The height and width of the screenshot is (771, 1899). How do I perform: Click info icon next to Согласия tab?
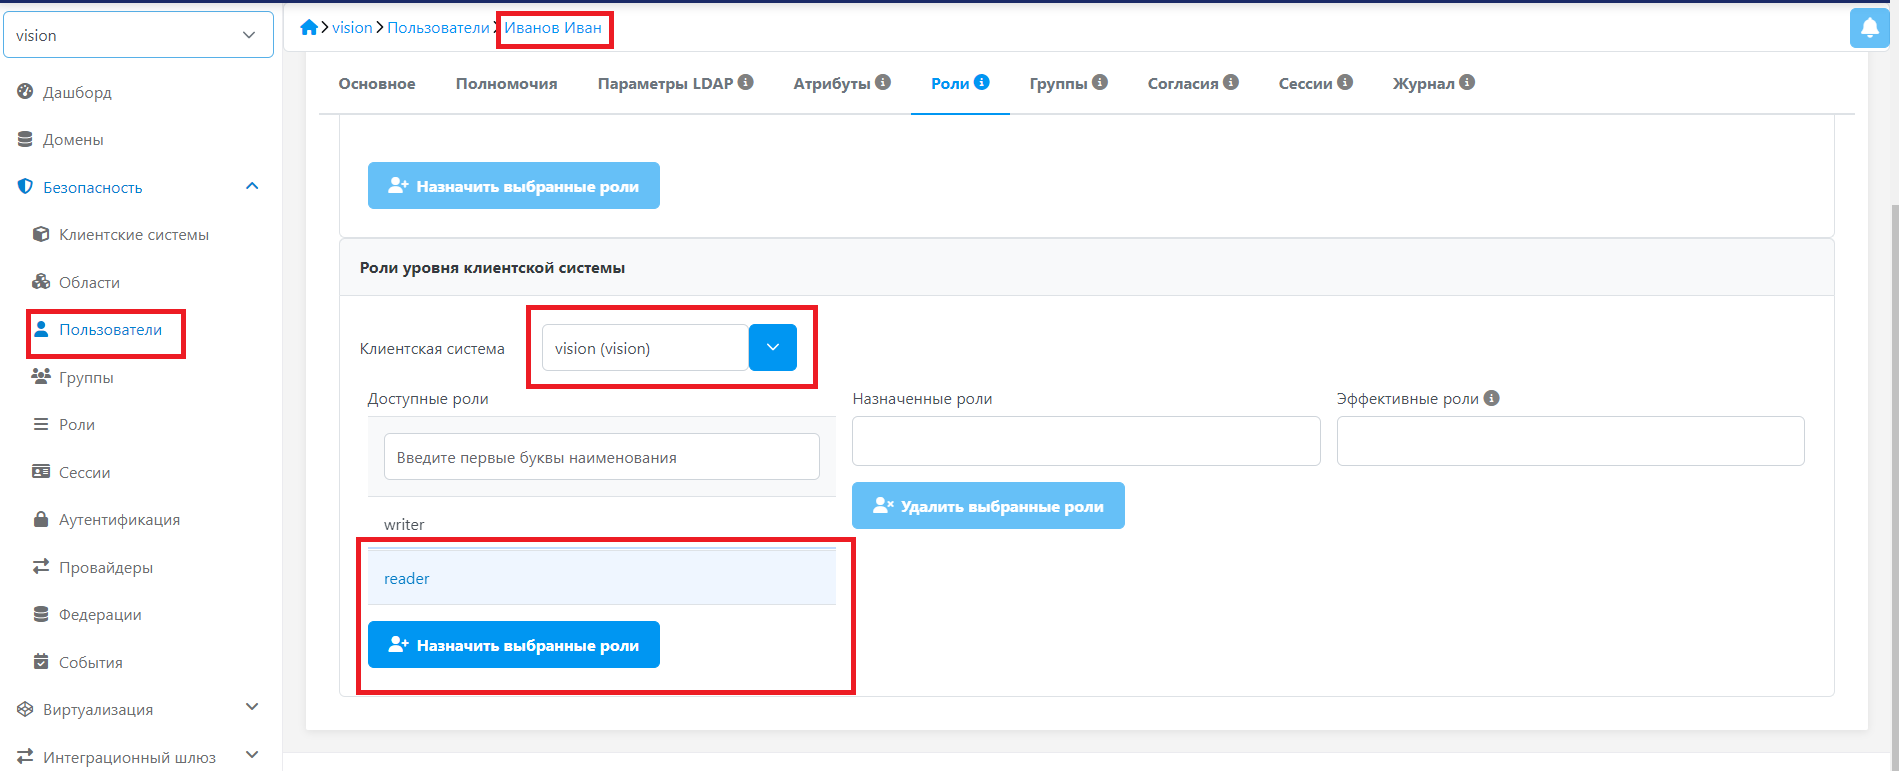(x=1231, y=83)
